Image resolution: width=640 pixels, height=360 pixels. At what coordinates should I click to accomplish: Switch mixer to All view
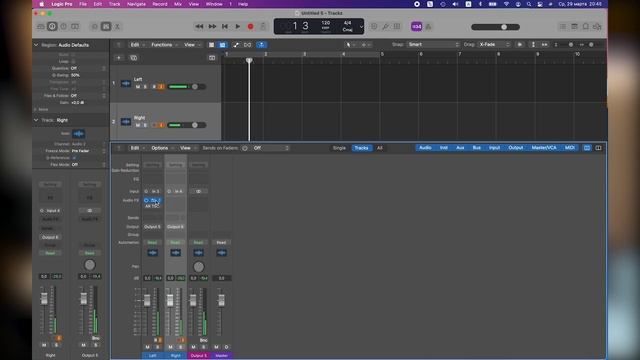pyautogui.click(x=380, y=148)
